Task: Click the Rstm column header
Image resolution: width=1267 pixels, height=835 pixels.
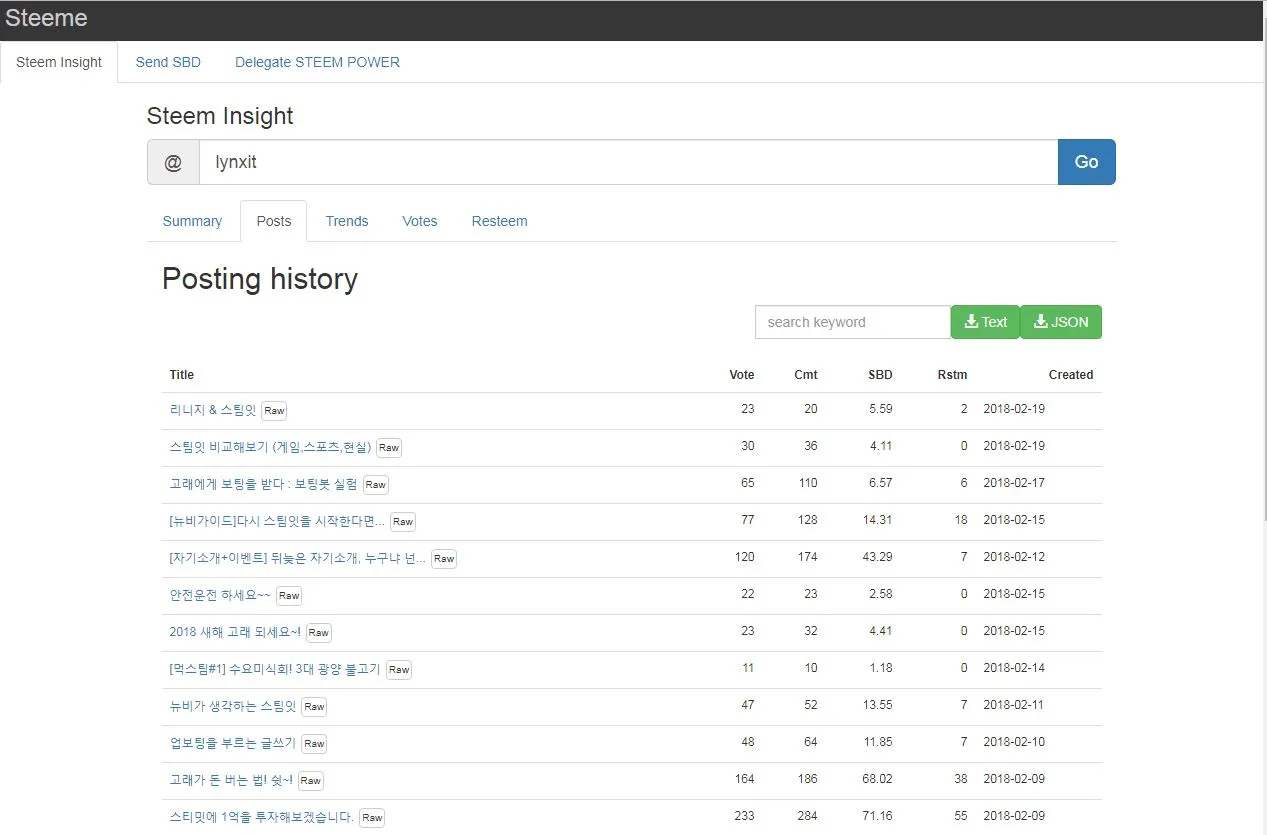Action: [x=953, y=375]
